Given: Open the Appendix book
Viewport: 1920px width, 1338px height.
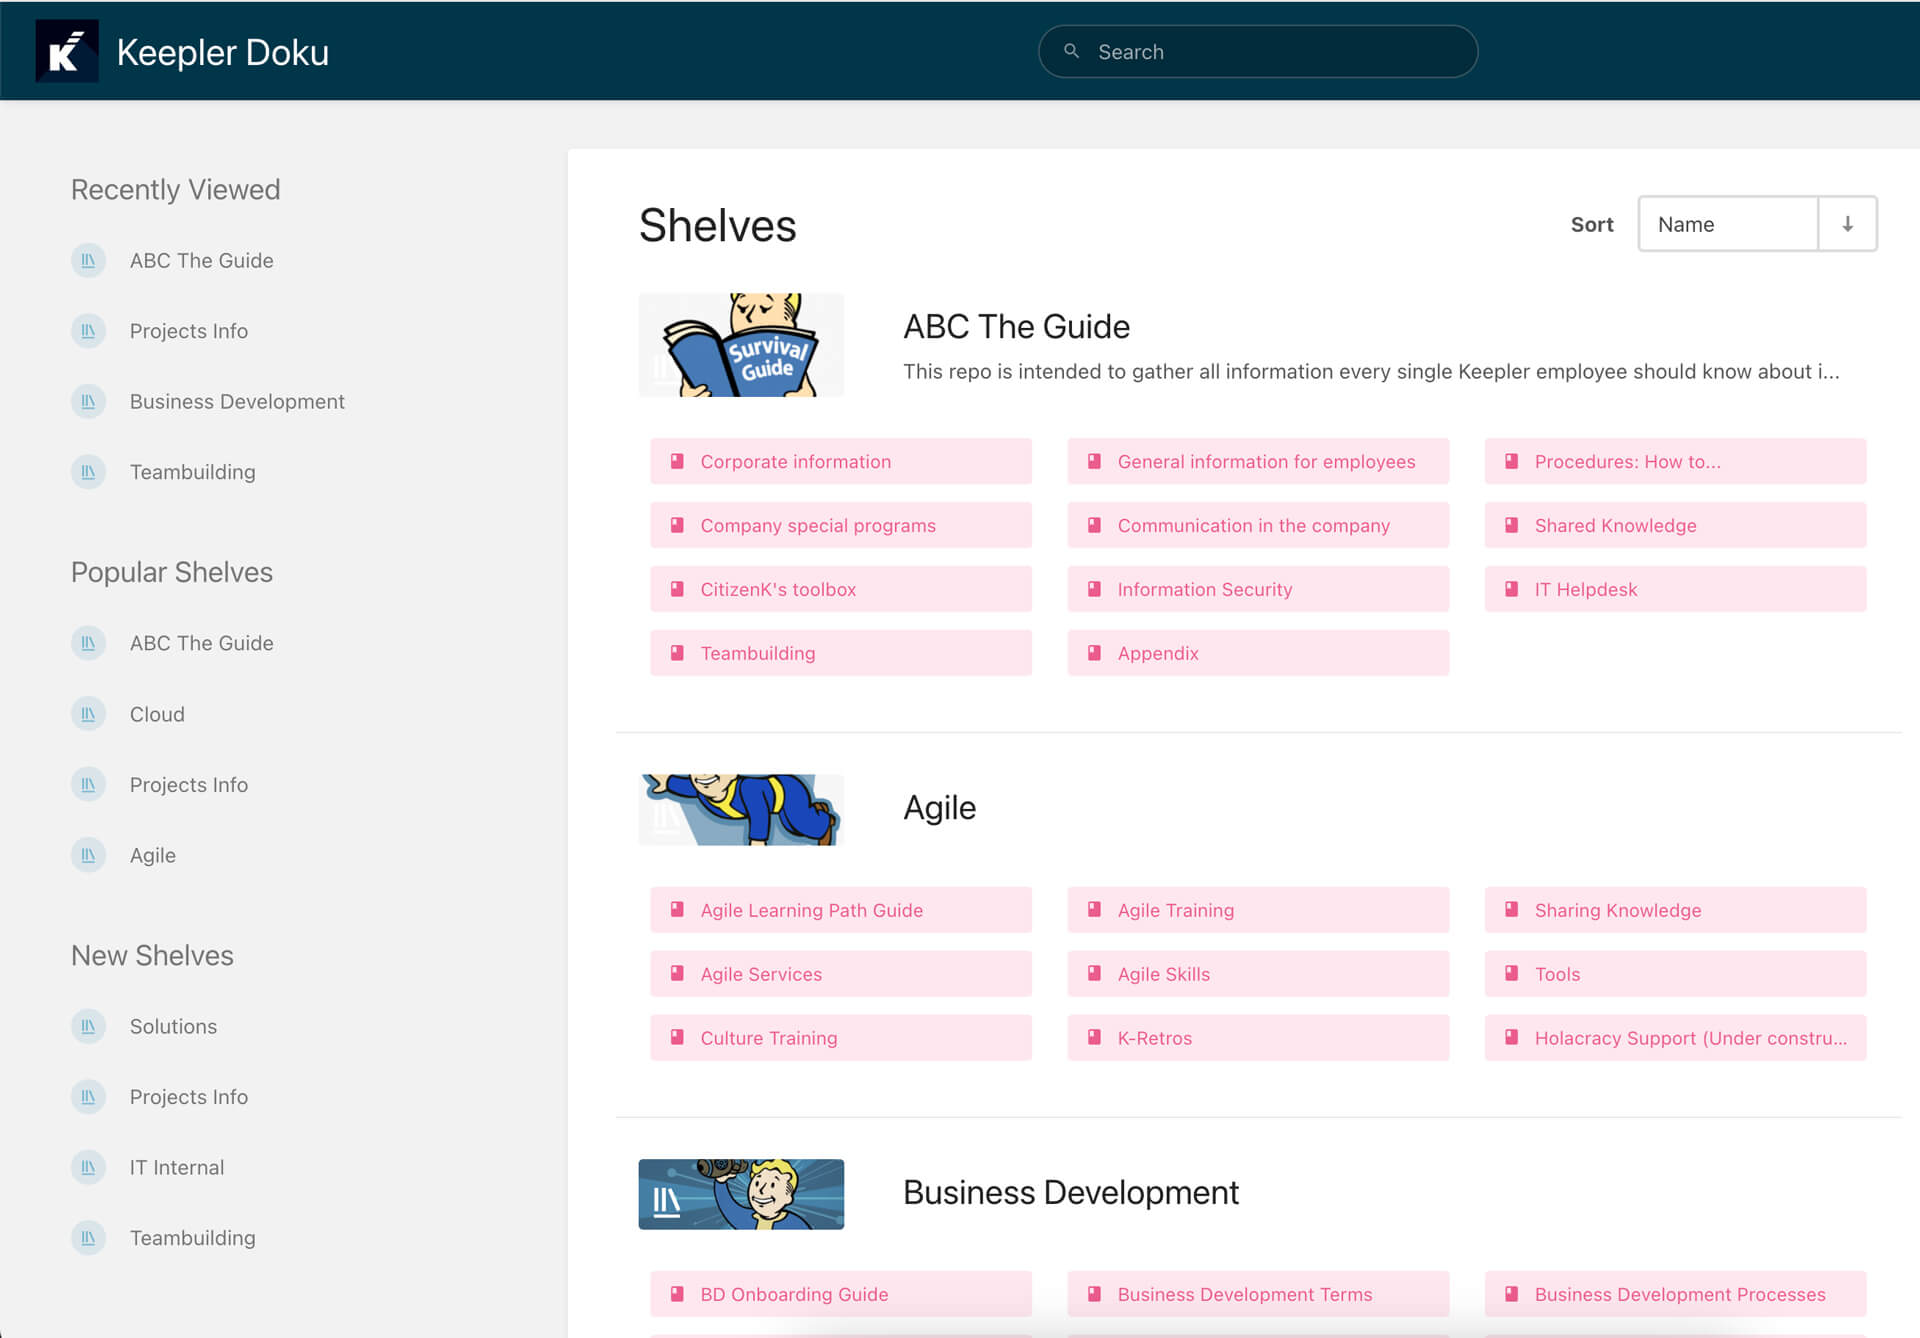Looking at the screenshot, I should pos(1258,653).
